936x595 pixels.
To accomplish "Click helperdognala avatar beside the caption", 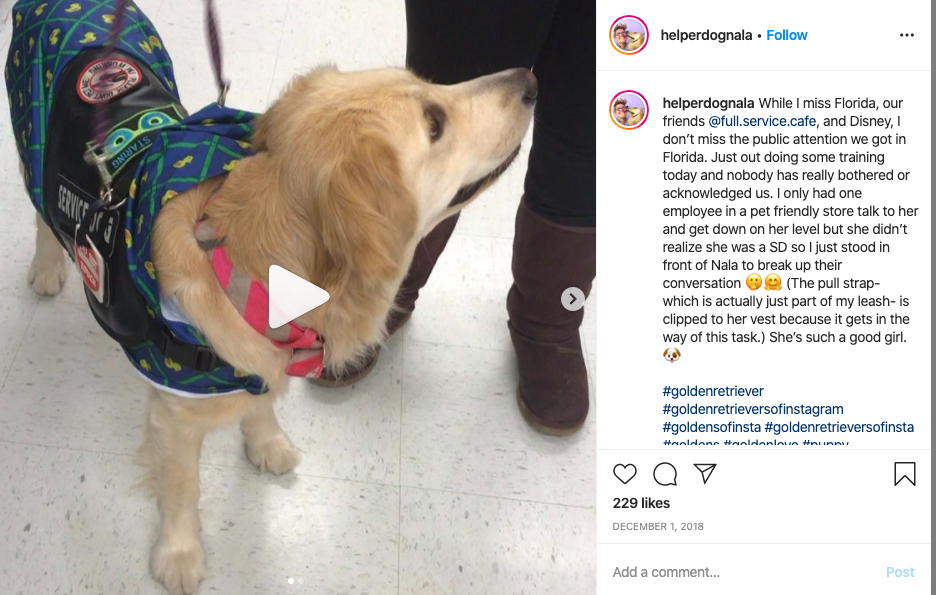I will (x=629, y=110).
